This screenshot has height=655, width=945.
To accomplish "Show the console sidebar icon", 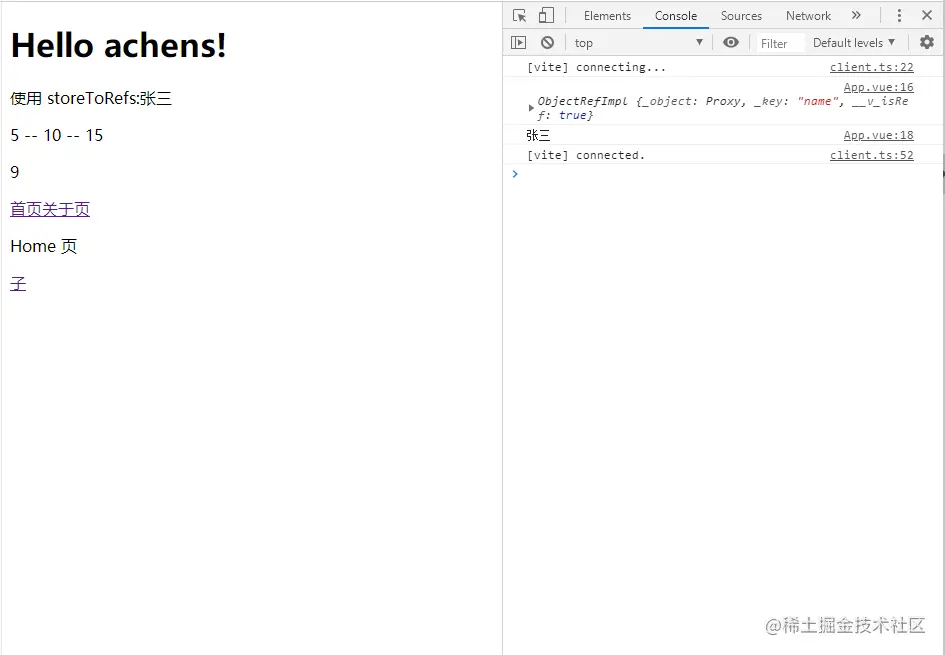I will tap(518, 43).
